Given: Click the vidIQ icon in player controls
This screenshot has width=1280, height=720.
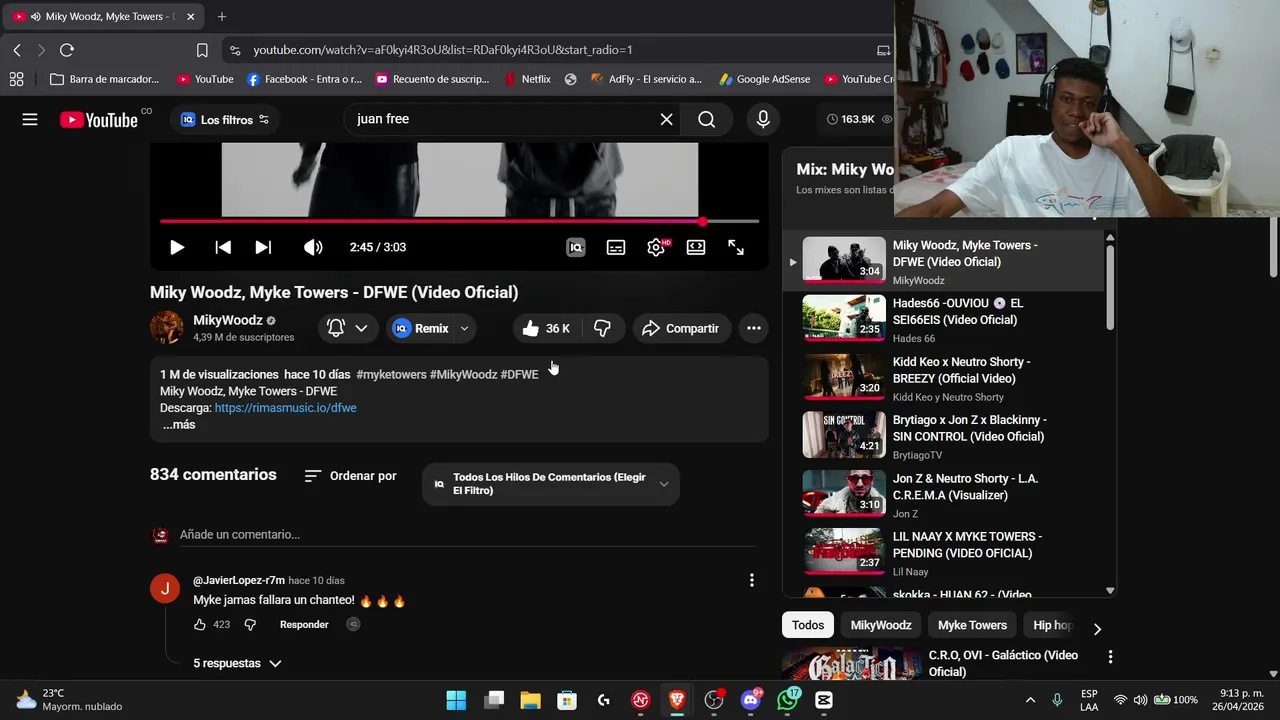Looking at the screenshot, I should [576, 247].
